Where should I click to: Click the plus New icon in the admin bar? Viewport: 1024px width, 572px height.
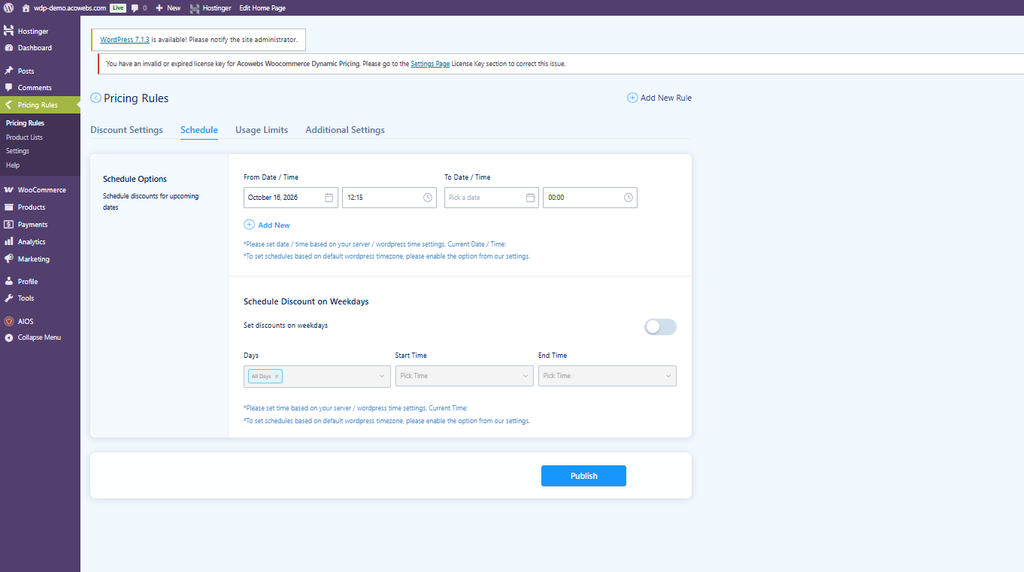pyautogui.click(x=159, y=8)
